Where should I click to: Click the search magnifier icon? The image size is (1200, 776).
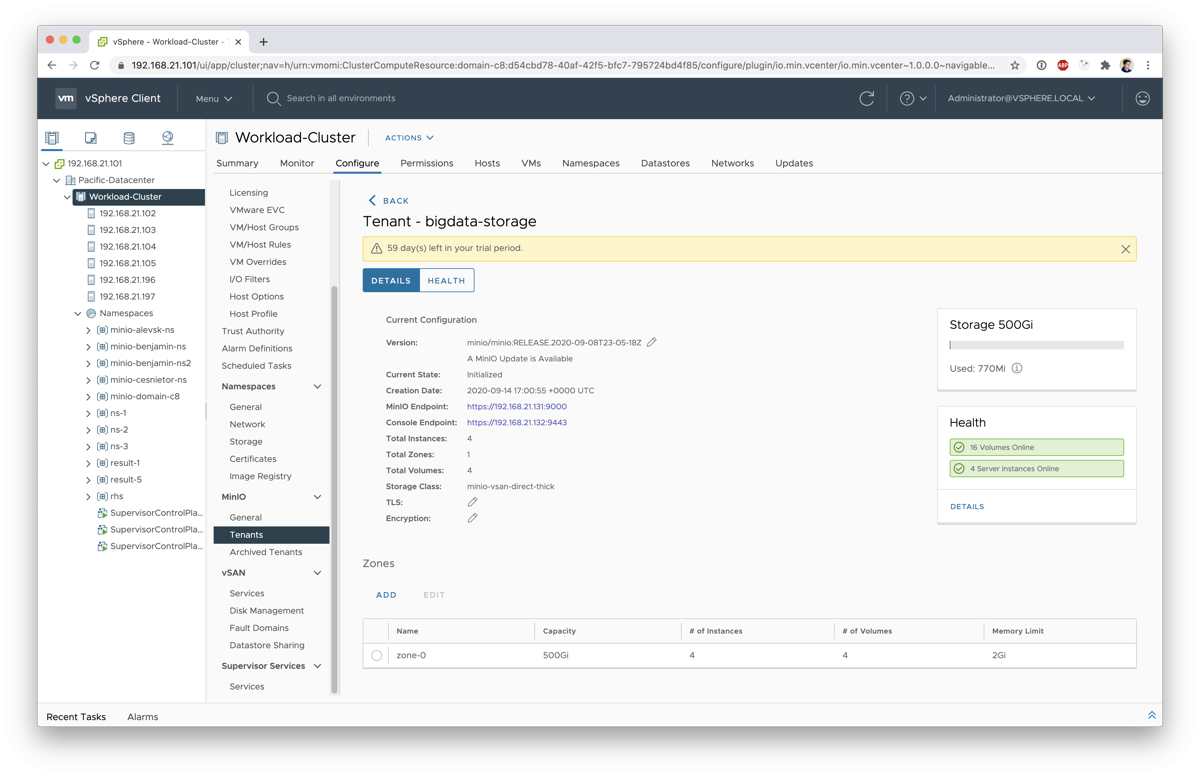point(274,98)
